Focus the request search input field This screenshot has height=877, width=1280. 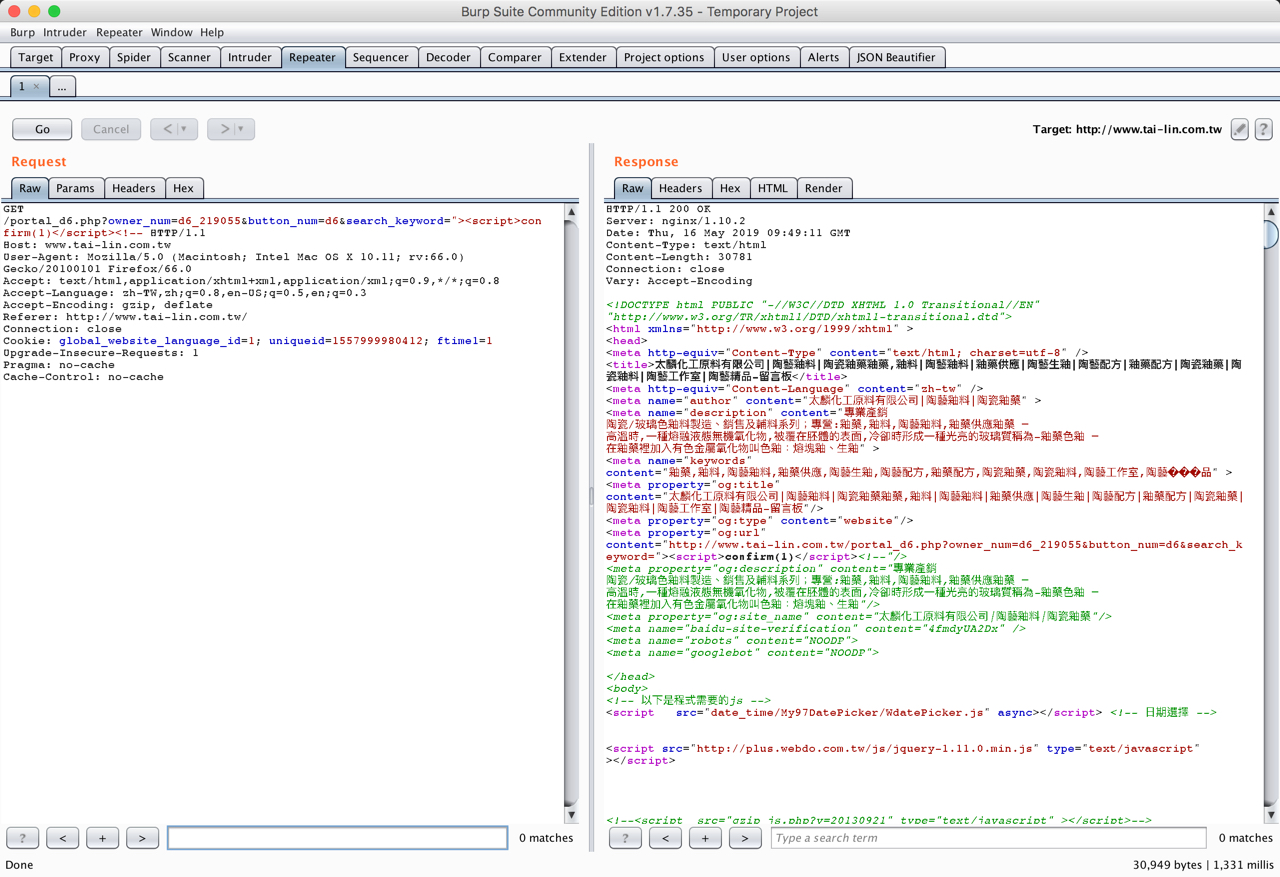[x=338, y=838]
